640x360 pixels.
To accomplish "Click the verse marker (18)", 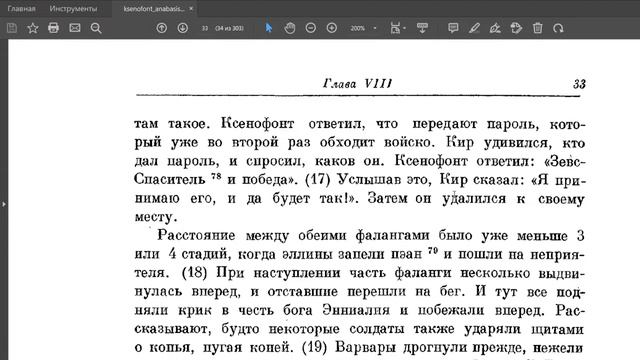I will click(194, 272).
